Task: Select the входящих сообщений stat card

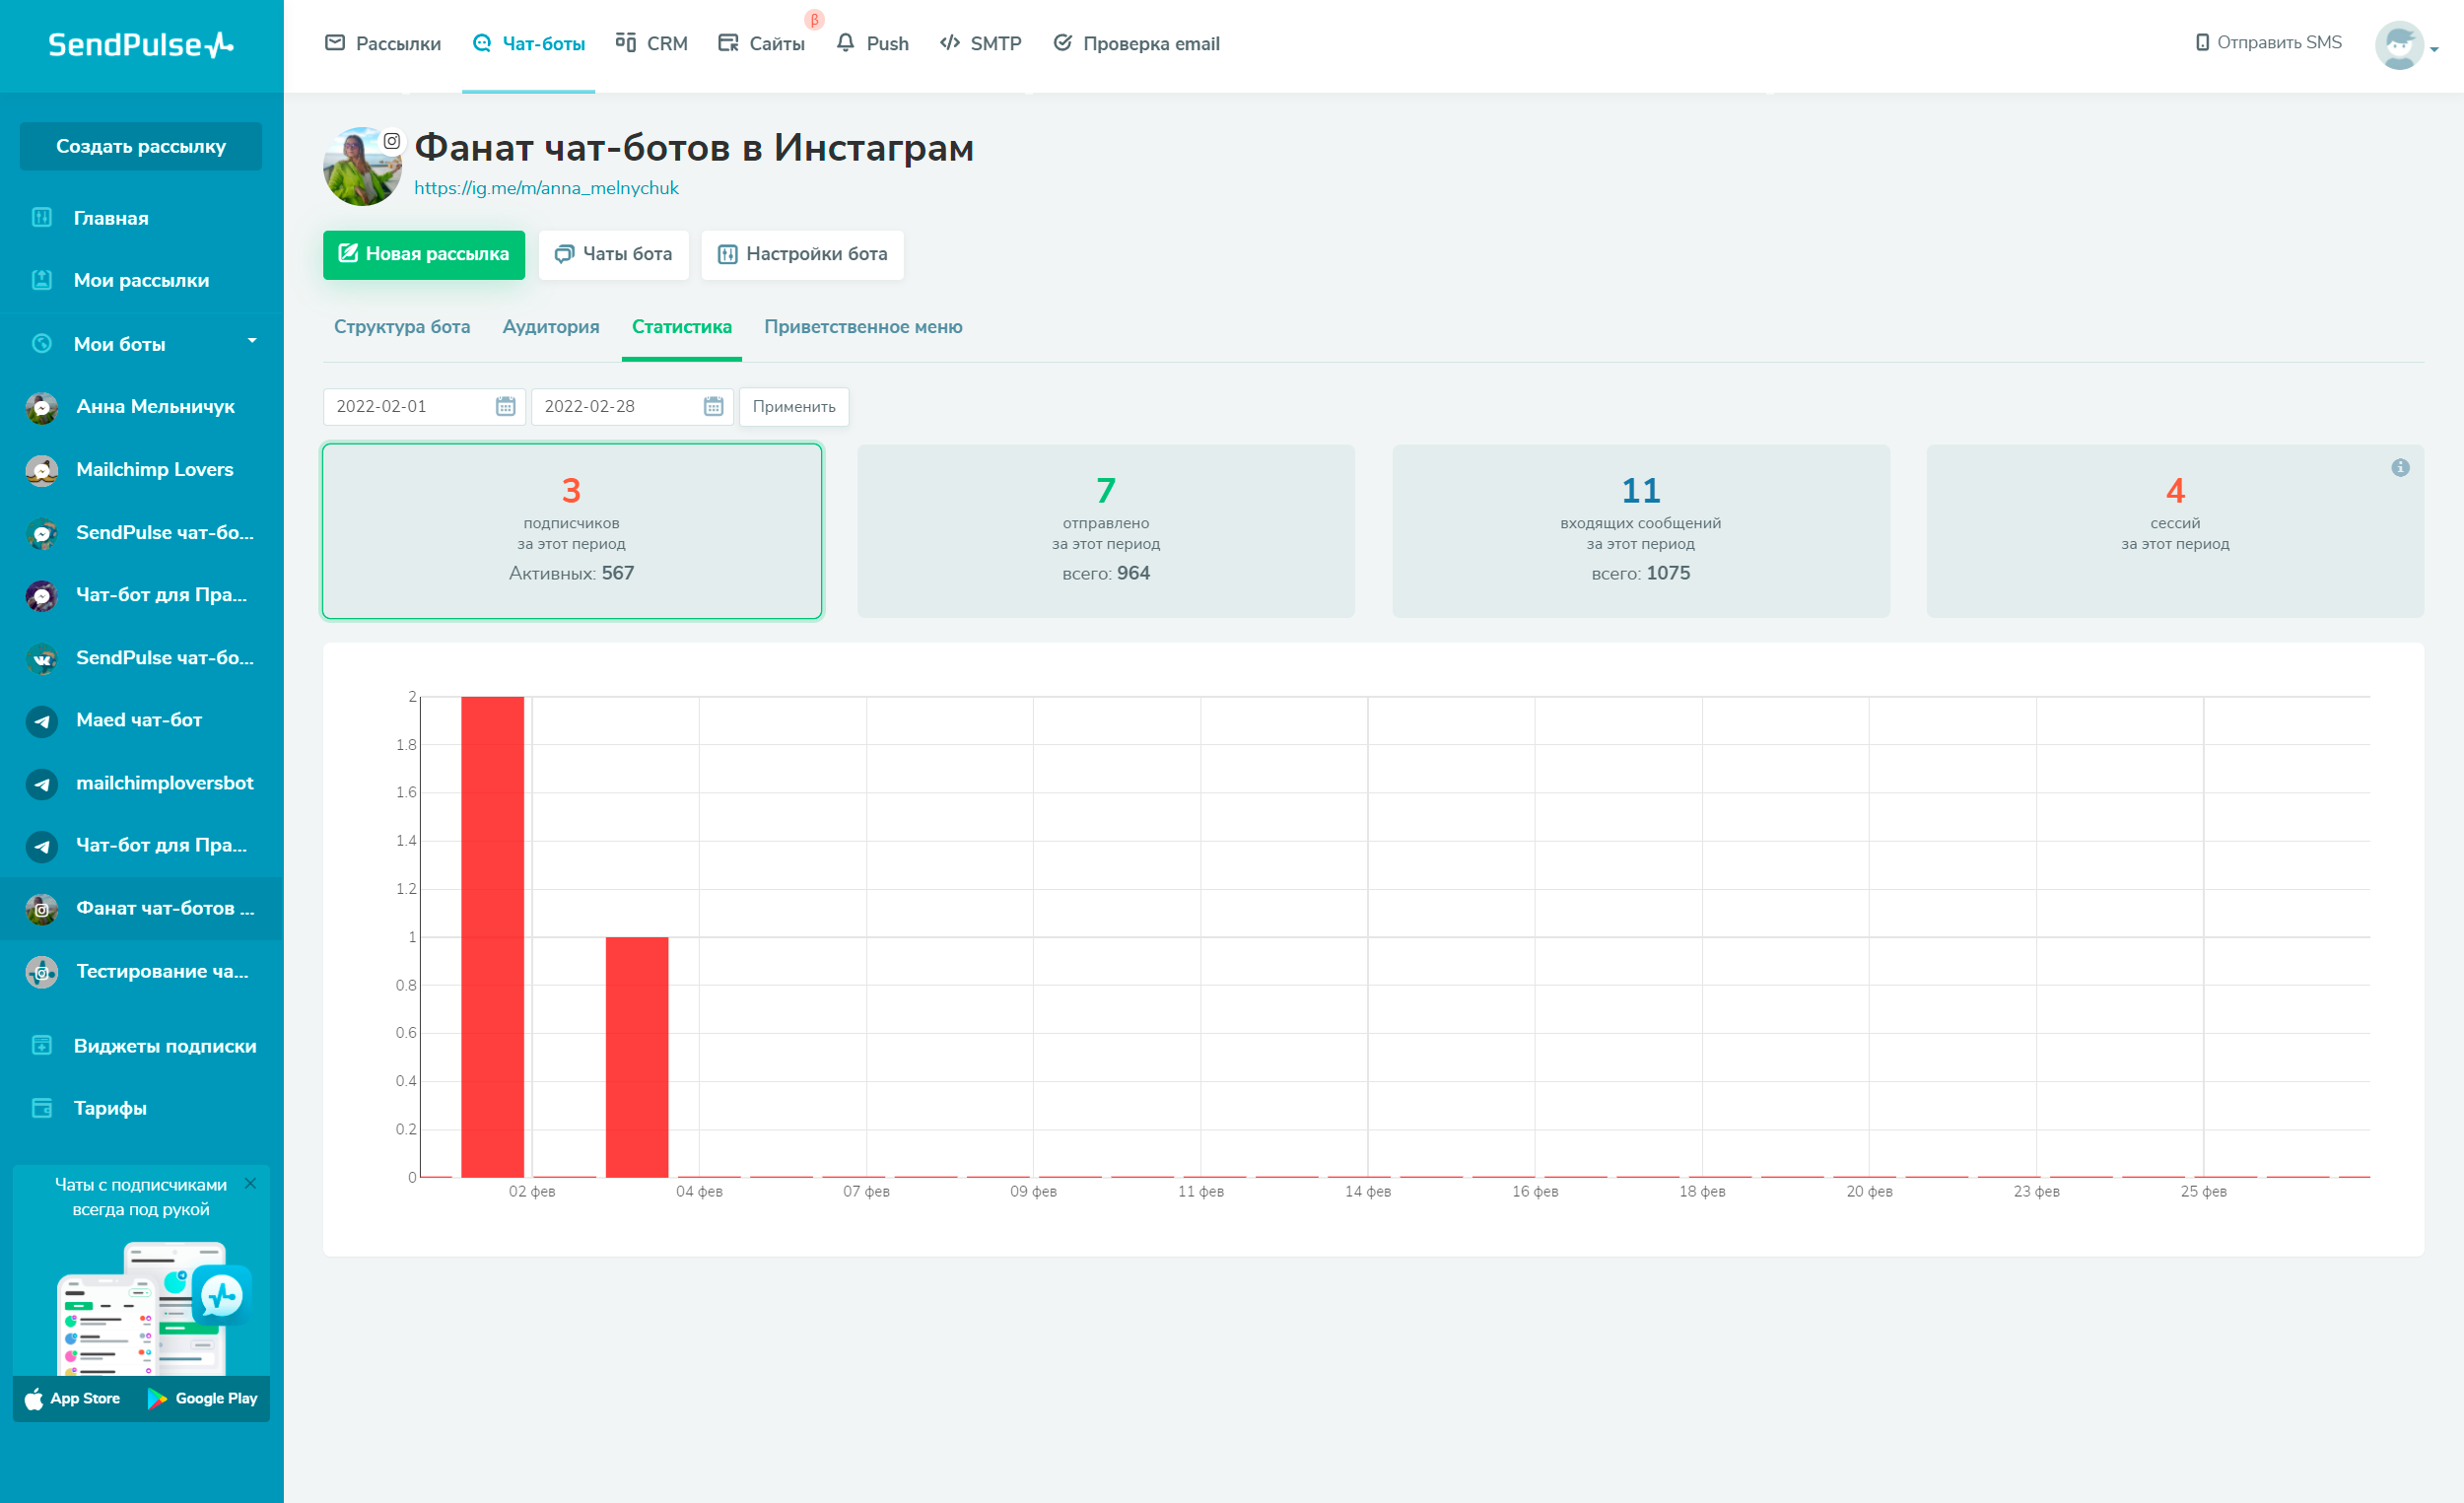Action: 1641,531
